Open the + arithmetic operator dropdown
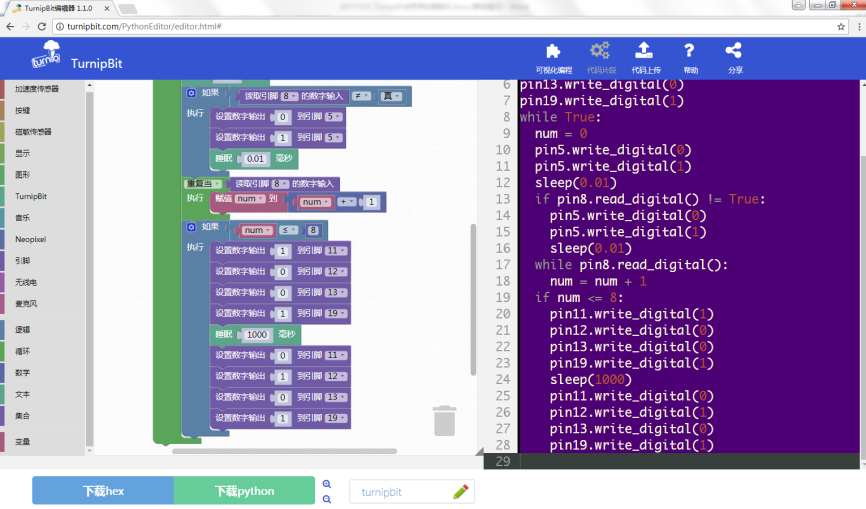The image size is (866, 509). [347, 202]
